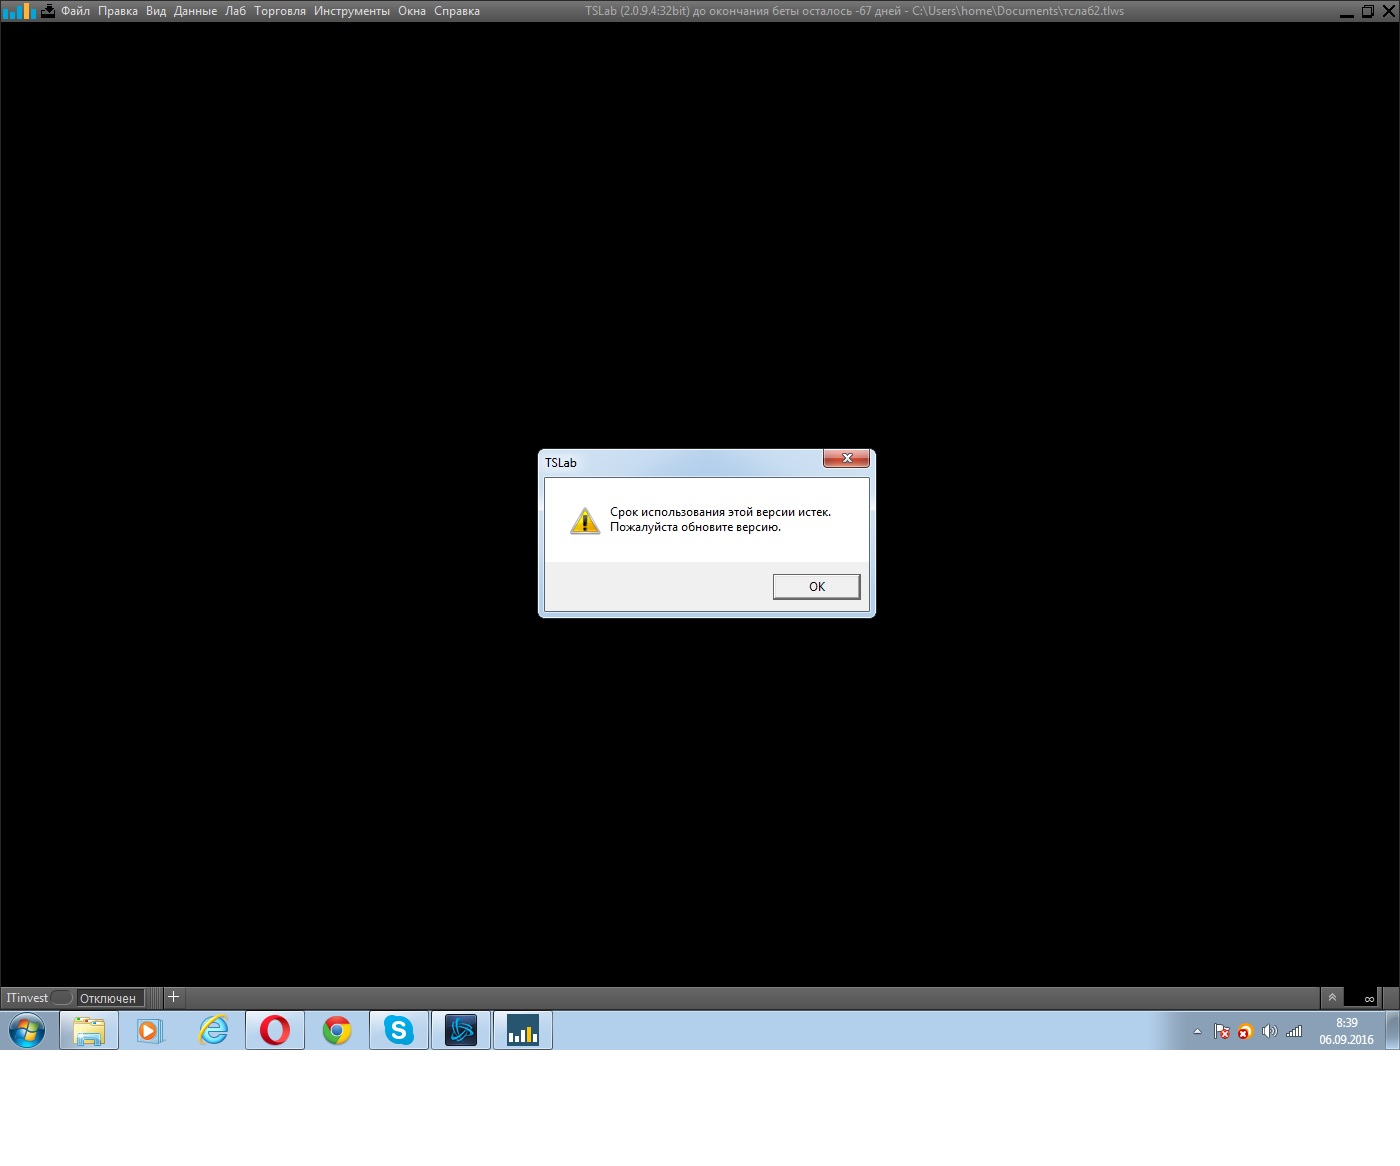
Task: Launch Google Chrome from the taskbar
Action: click(x=337, y=1030)
